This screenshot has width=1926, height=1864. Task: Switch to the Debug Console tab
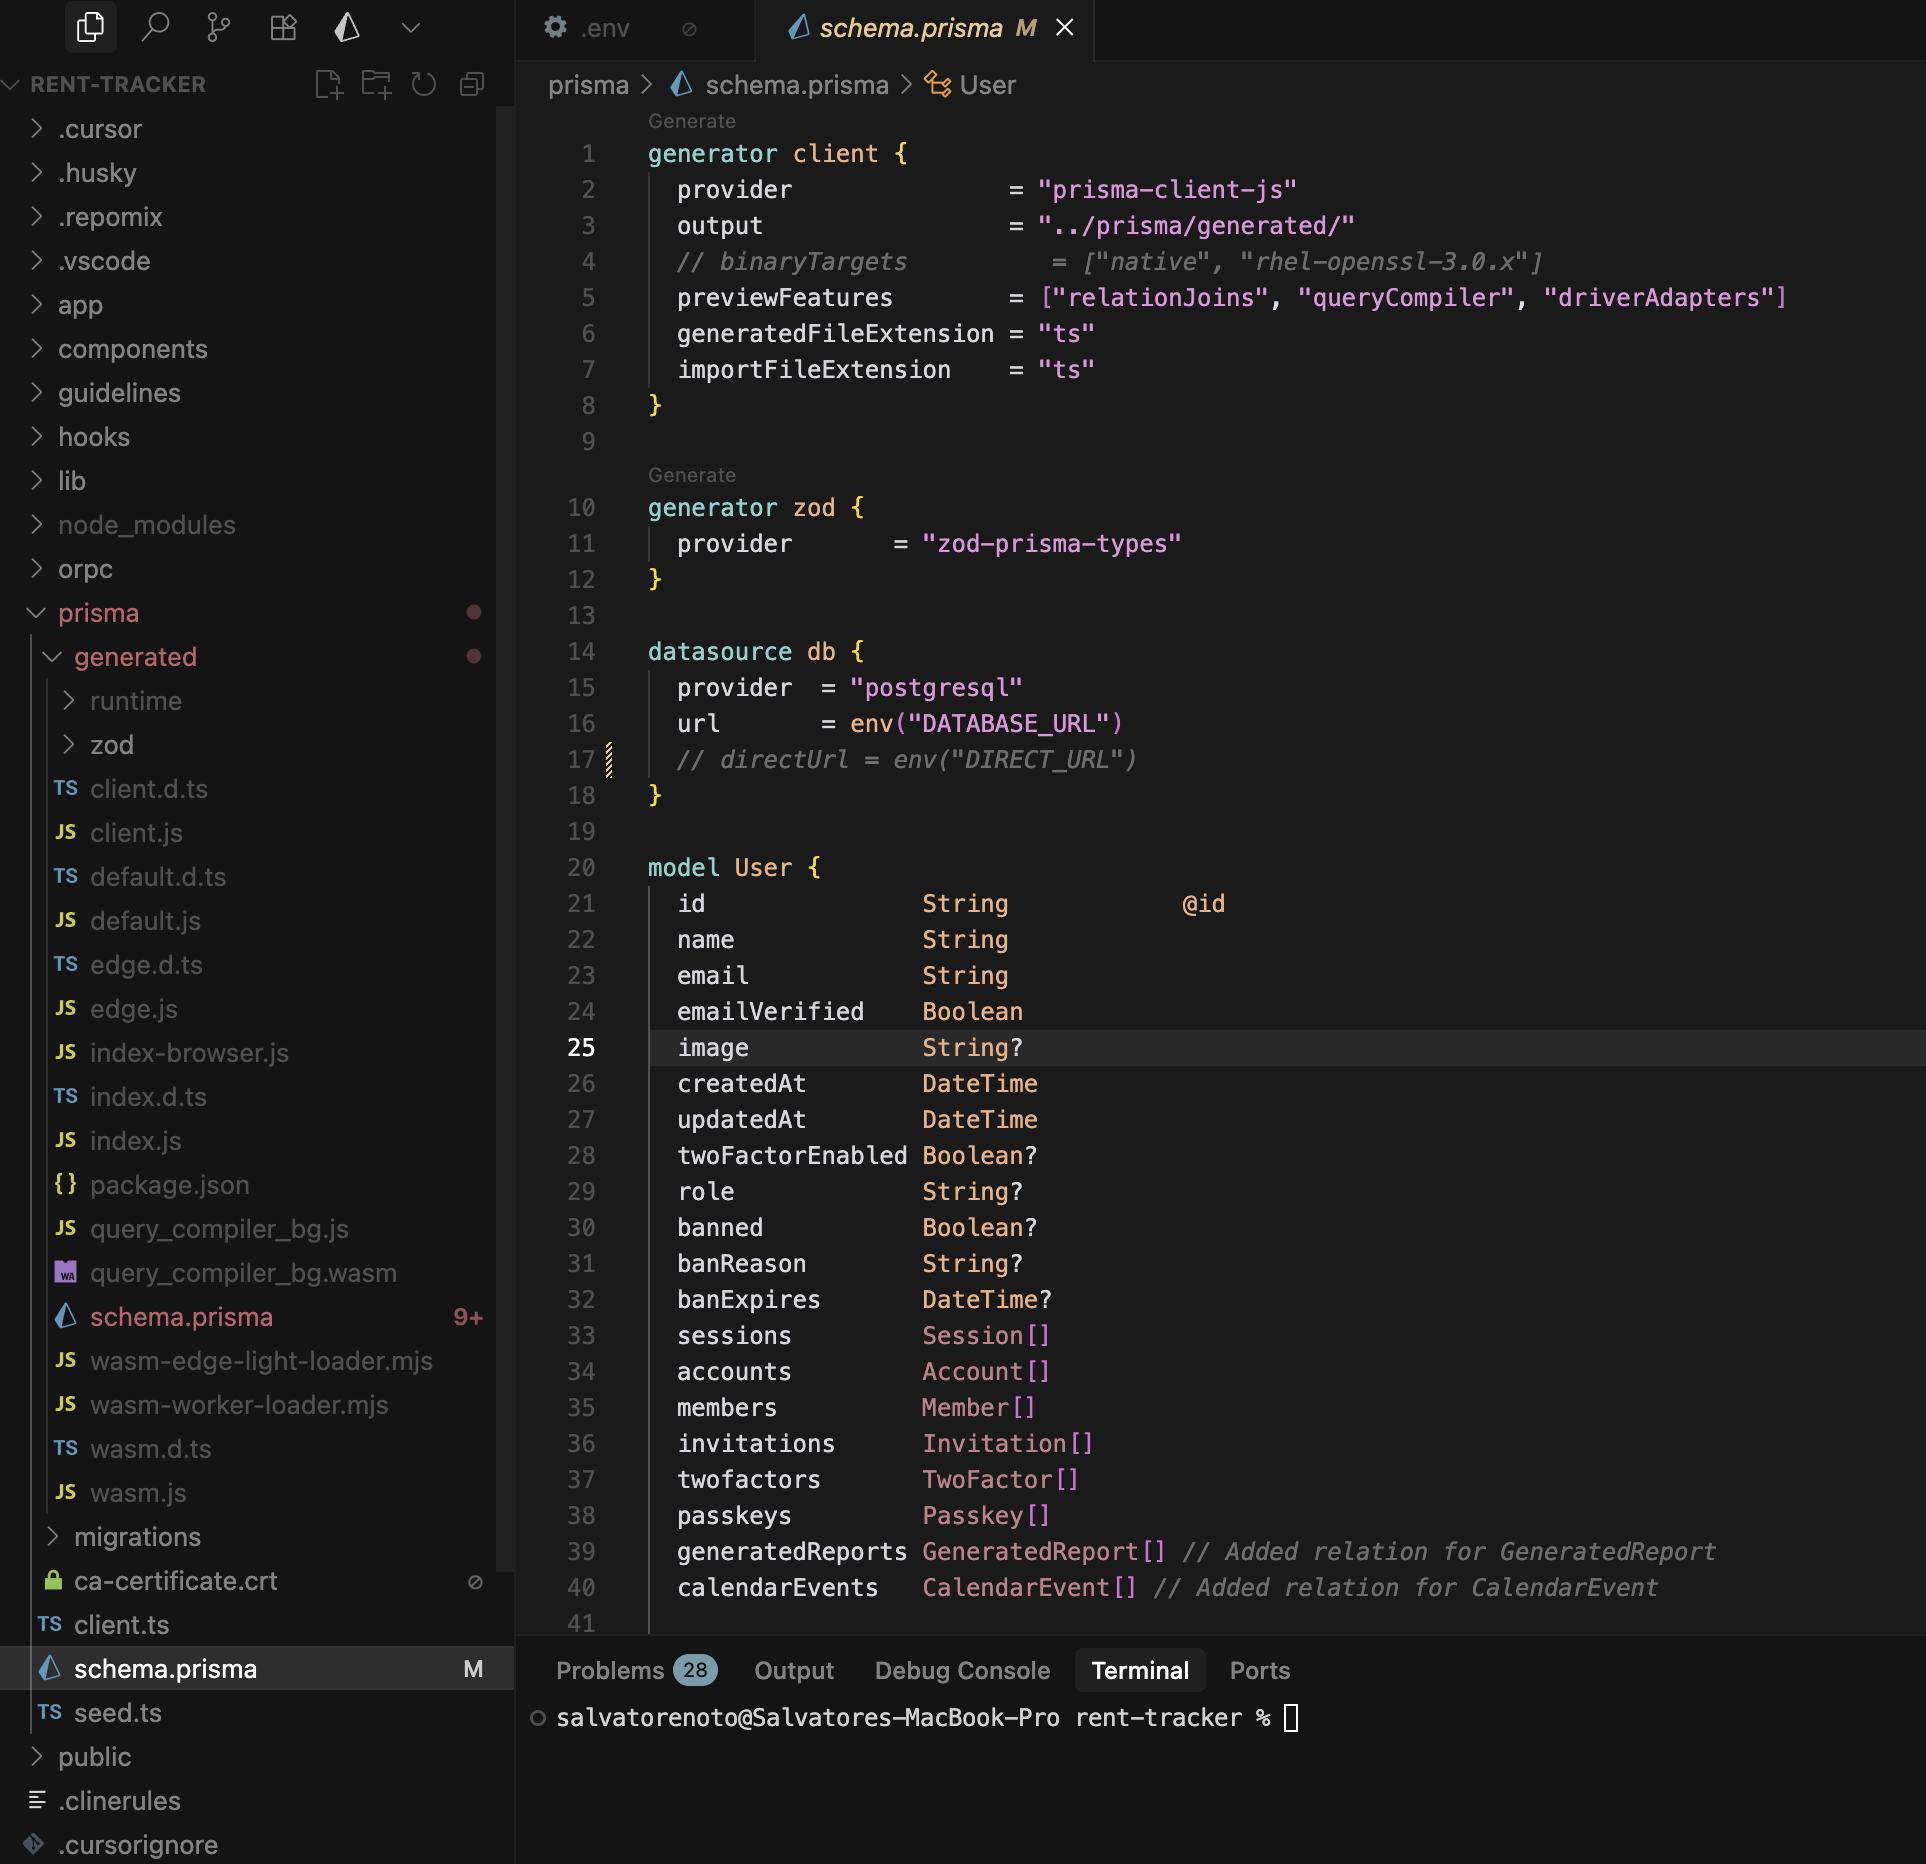[962, 1670]
